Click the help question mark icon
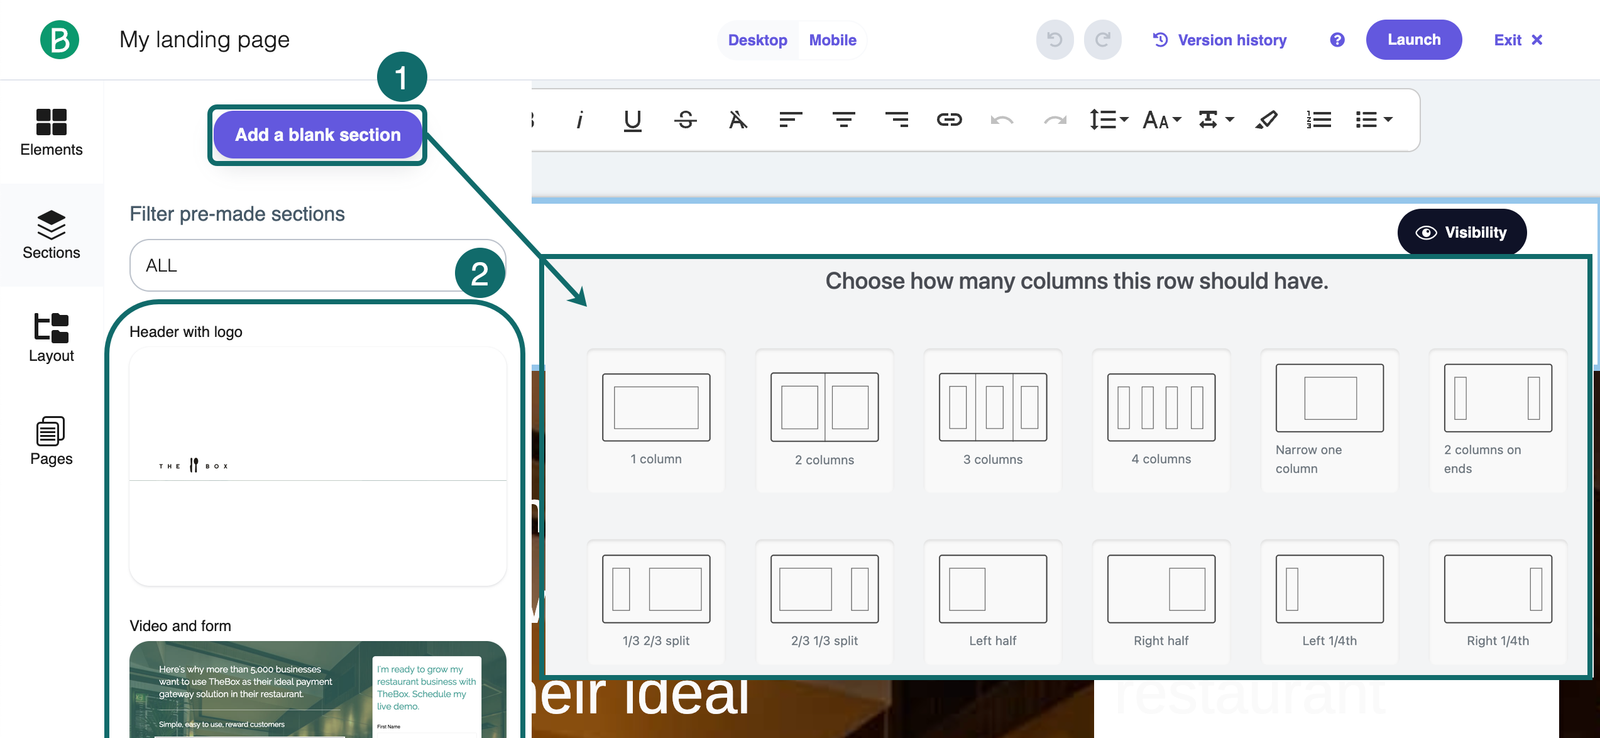This screenshot has height=738, width=1600. 1337,40
